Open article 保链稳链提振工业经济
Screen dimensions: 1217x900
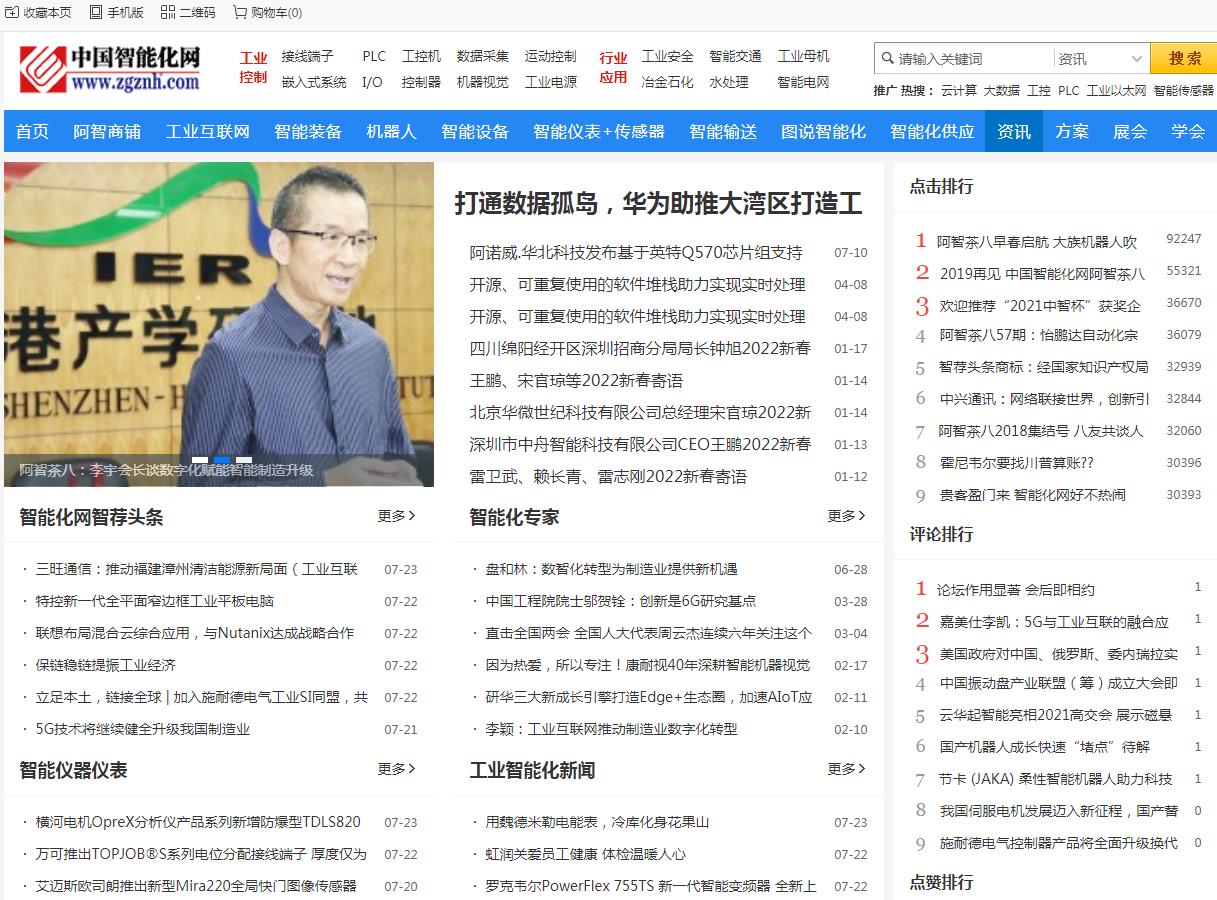tap(106, 665)
